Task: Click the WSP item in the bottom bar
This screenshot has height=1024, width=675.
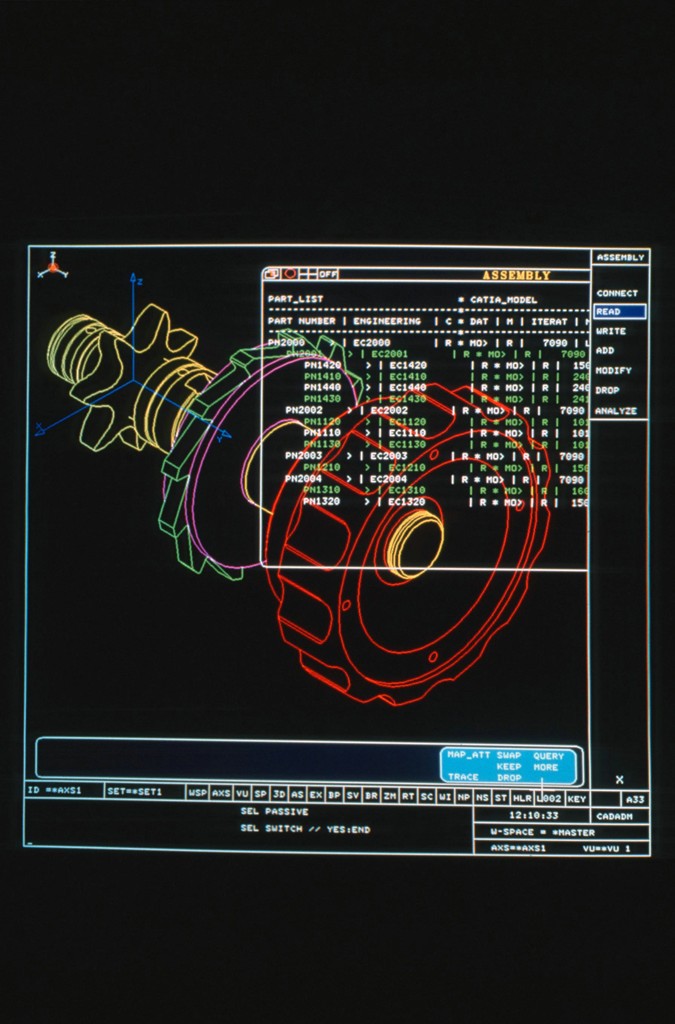Action: pyautogui.click(x=198, y=793)
